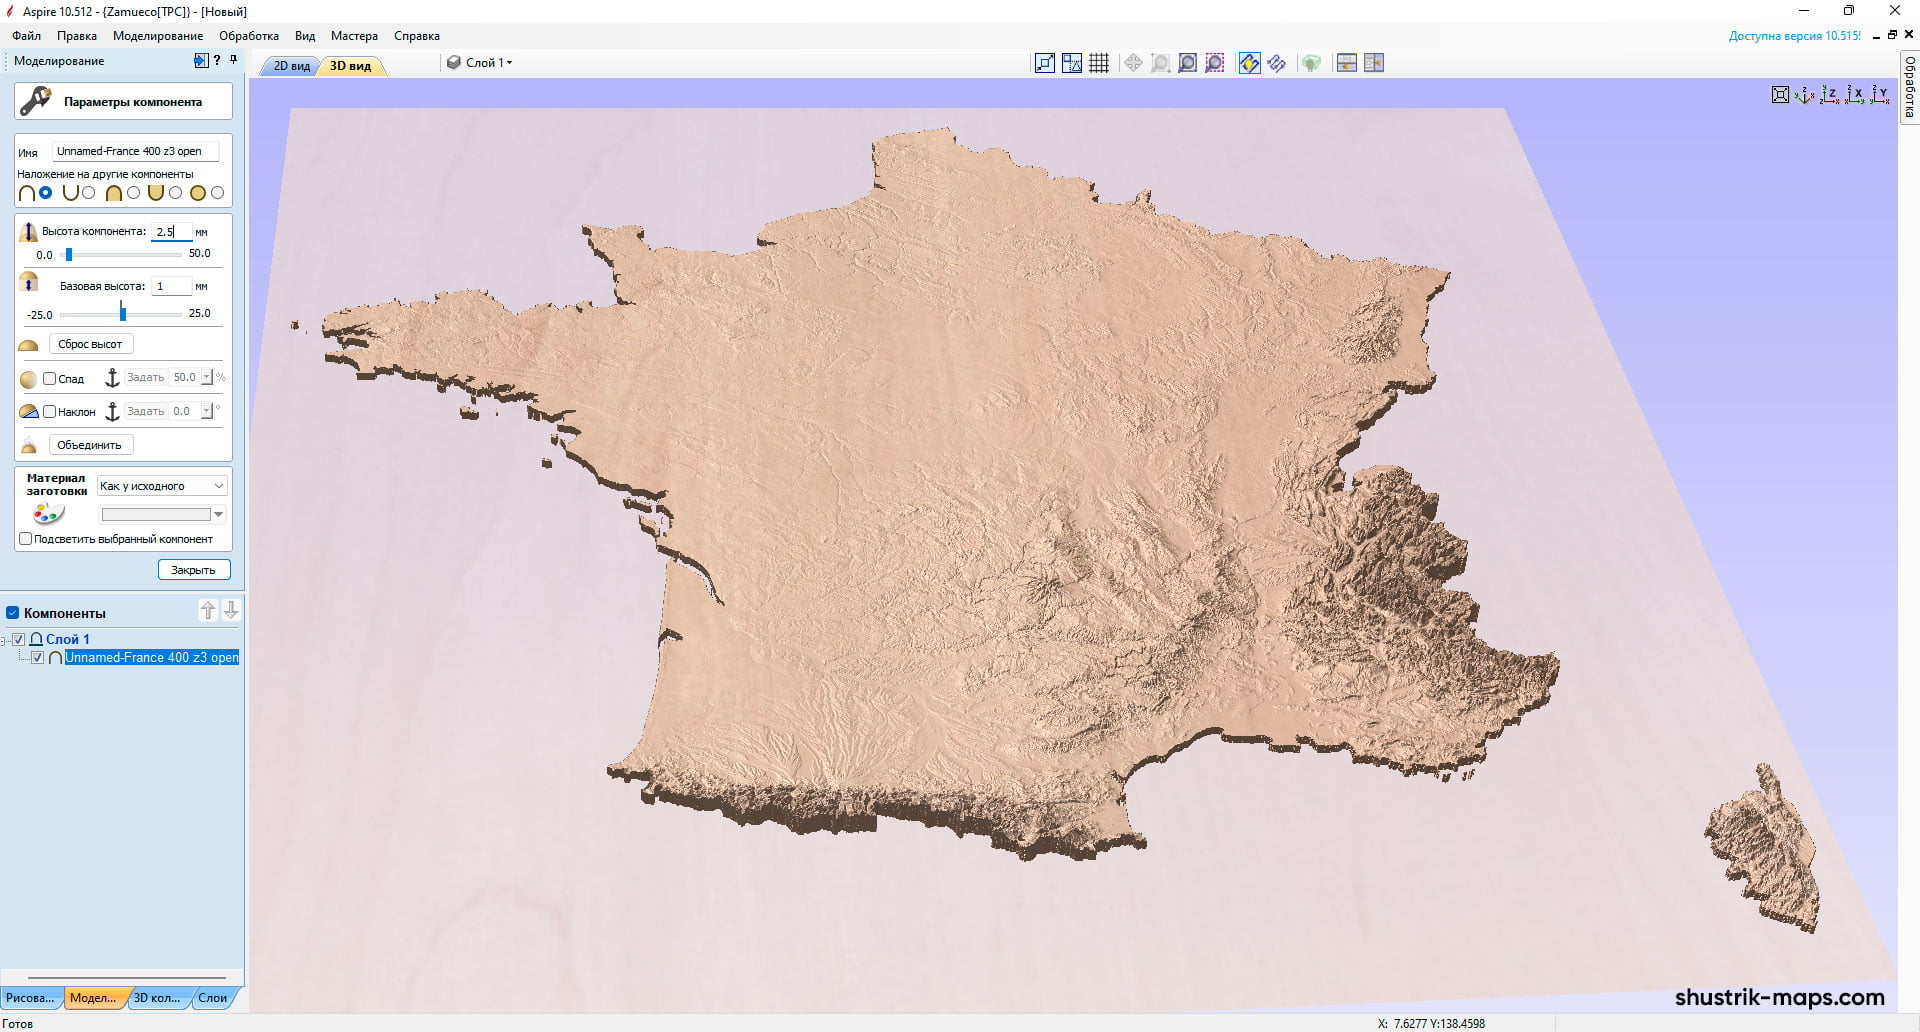The width and height of the screenshot is (1920, 1032).
Task: Click Доступна версия 10.515 link
Action: coord(1795,36)
